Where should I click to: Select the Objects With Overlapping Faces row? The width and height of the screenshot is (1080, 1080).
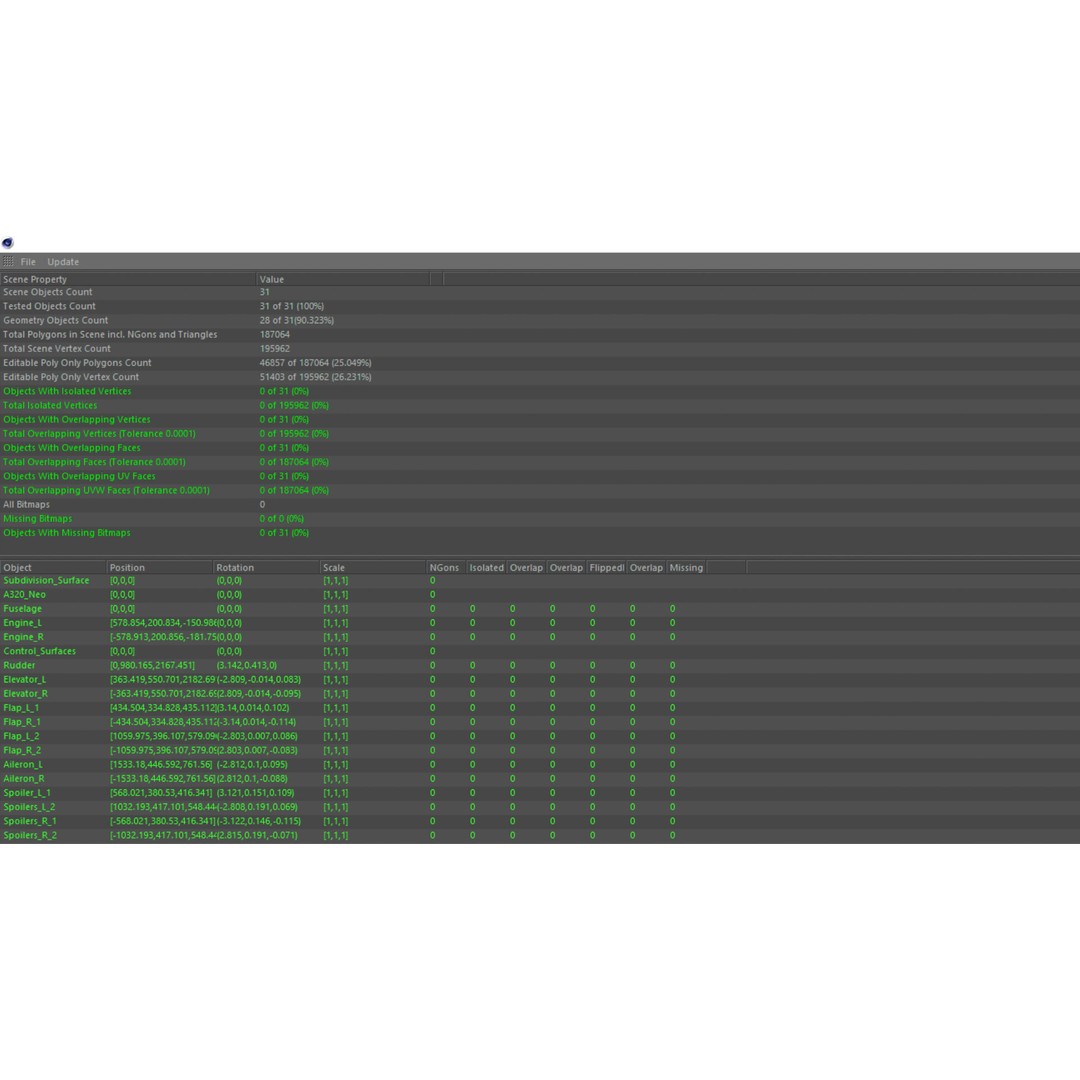pyautogui.click(x=540, y=448)
